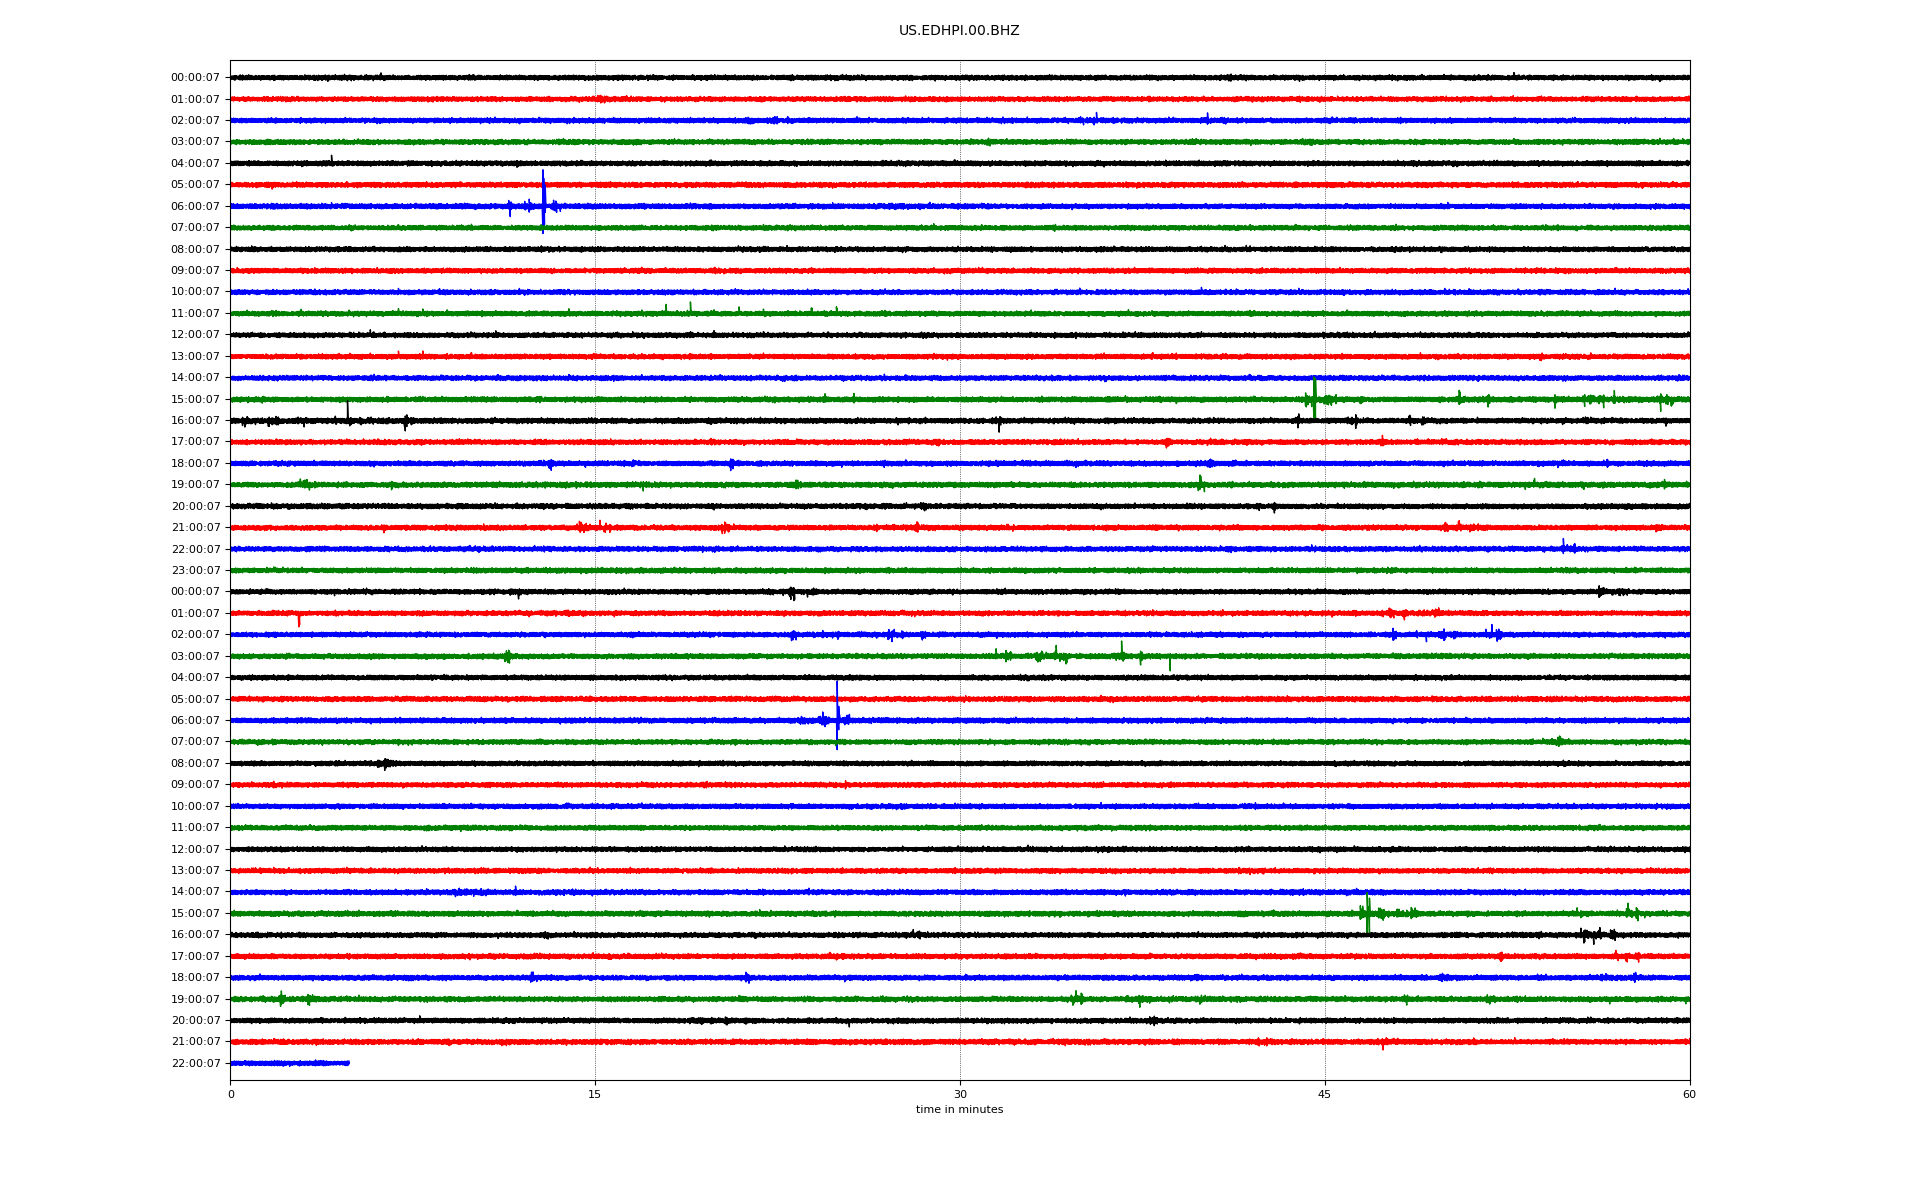Click the black downward spike near 32 minutes

click(999, 426)
